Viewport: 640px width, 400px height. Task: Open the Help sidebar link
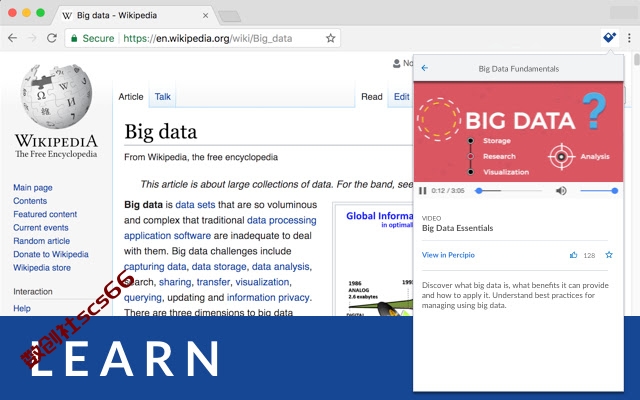(22, 308)
